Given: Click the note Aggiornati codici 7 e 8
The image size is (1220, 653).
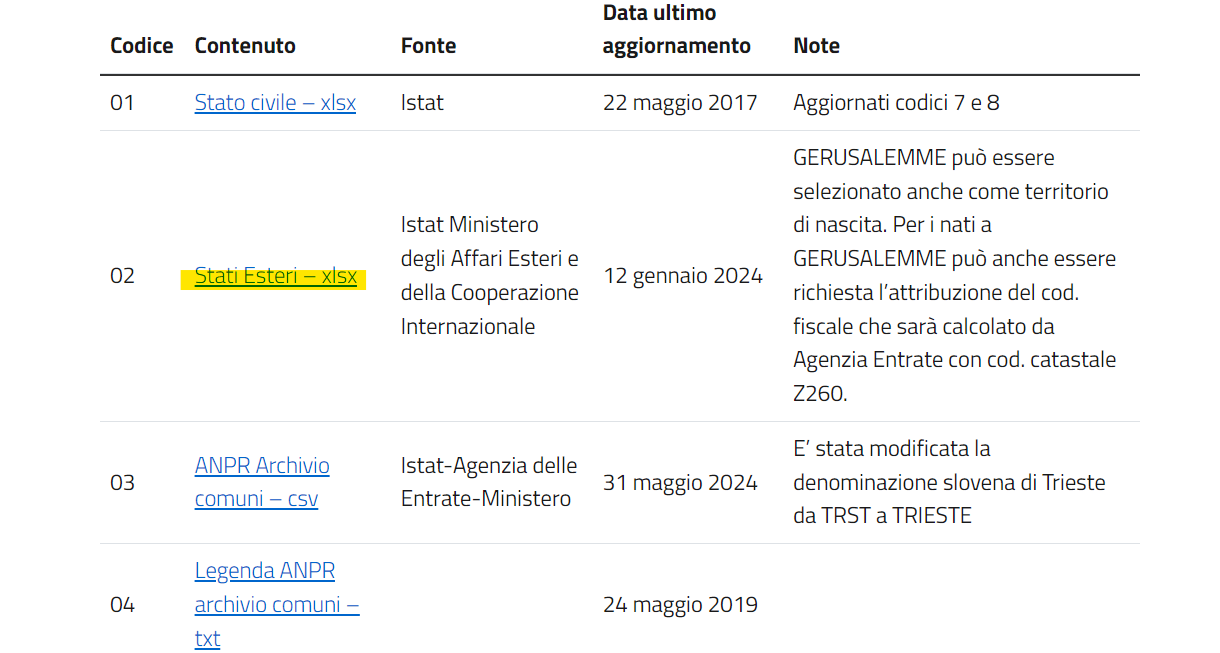Looking at the screenshot, I should click(896, 103).
